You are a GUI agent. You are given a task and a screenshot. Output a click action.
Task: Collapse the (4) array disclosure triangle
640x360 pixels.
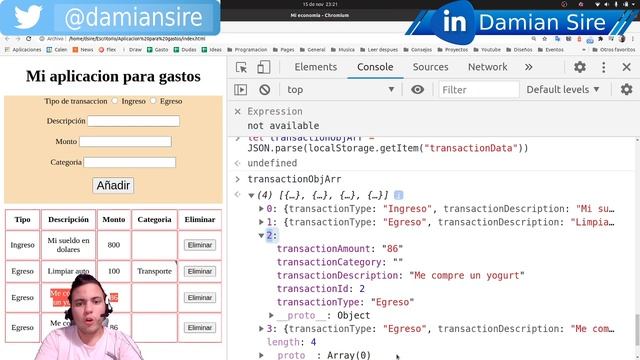pyautogui.click(x=251, y=196)
